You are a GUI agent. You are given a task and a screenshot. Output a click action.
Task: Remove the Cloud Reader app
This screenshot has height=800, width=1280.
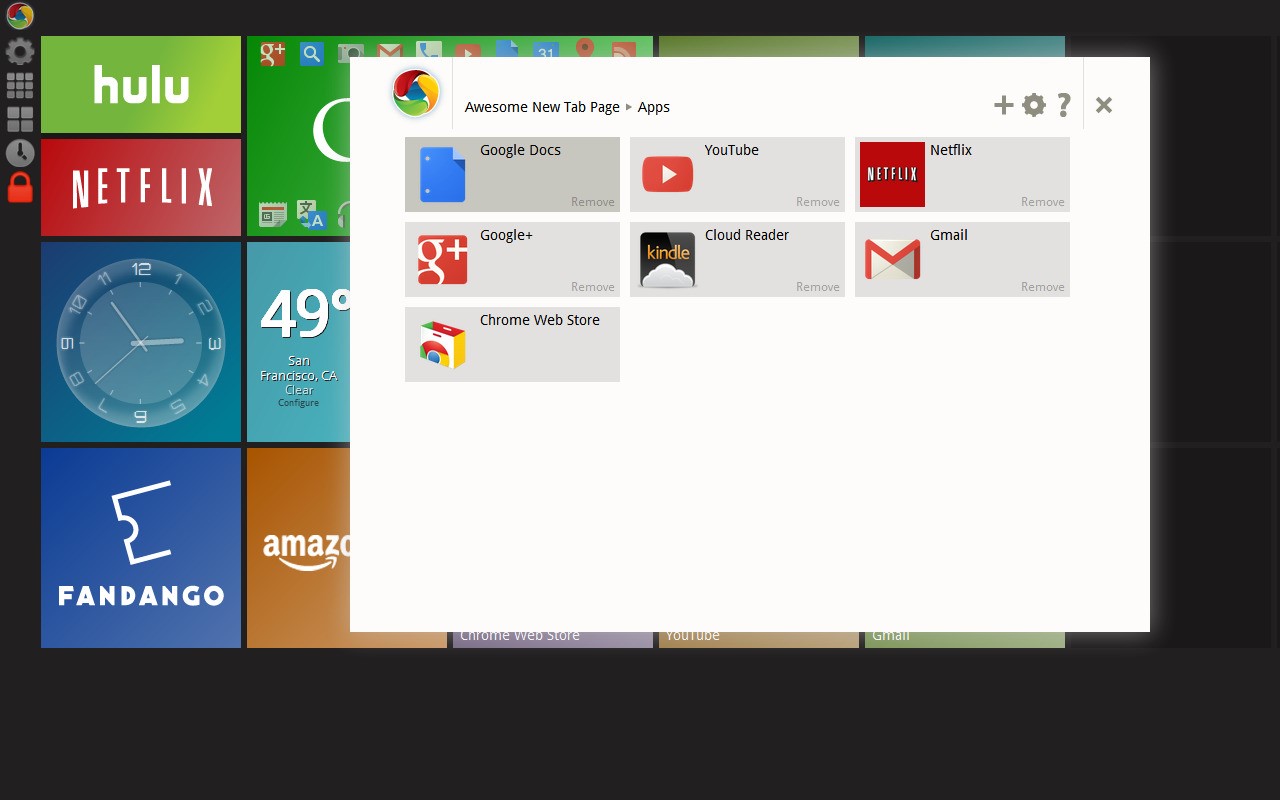click(x=817, y=286)
